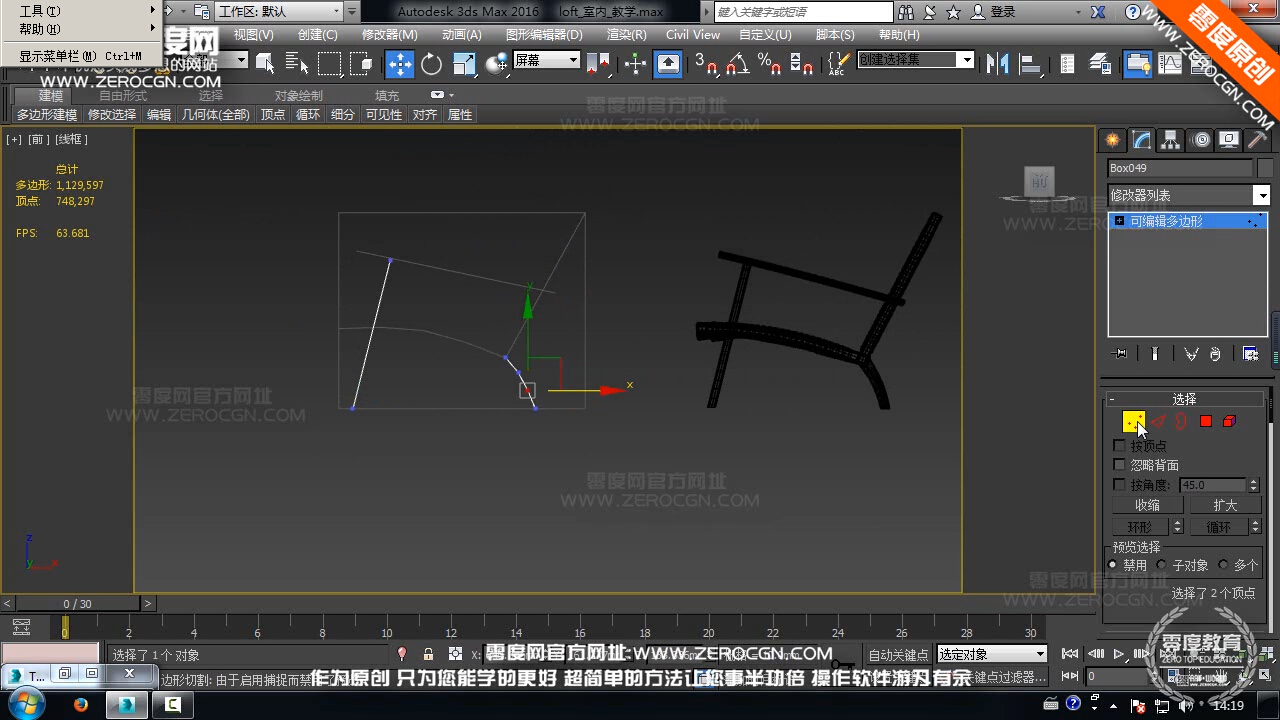Open the Utilities hammer panel tab
Image resolution: width=1280 pixels, height=720 pixels.
(x=1257, y=140)
